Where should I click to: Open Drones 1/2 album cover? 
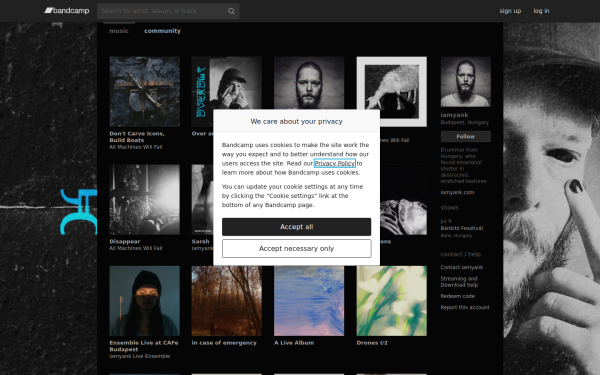tap(392, 301)
